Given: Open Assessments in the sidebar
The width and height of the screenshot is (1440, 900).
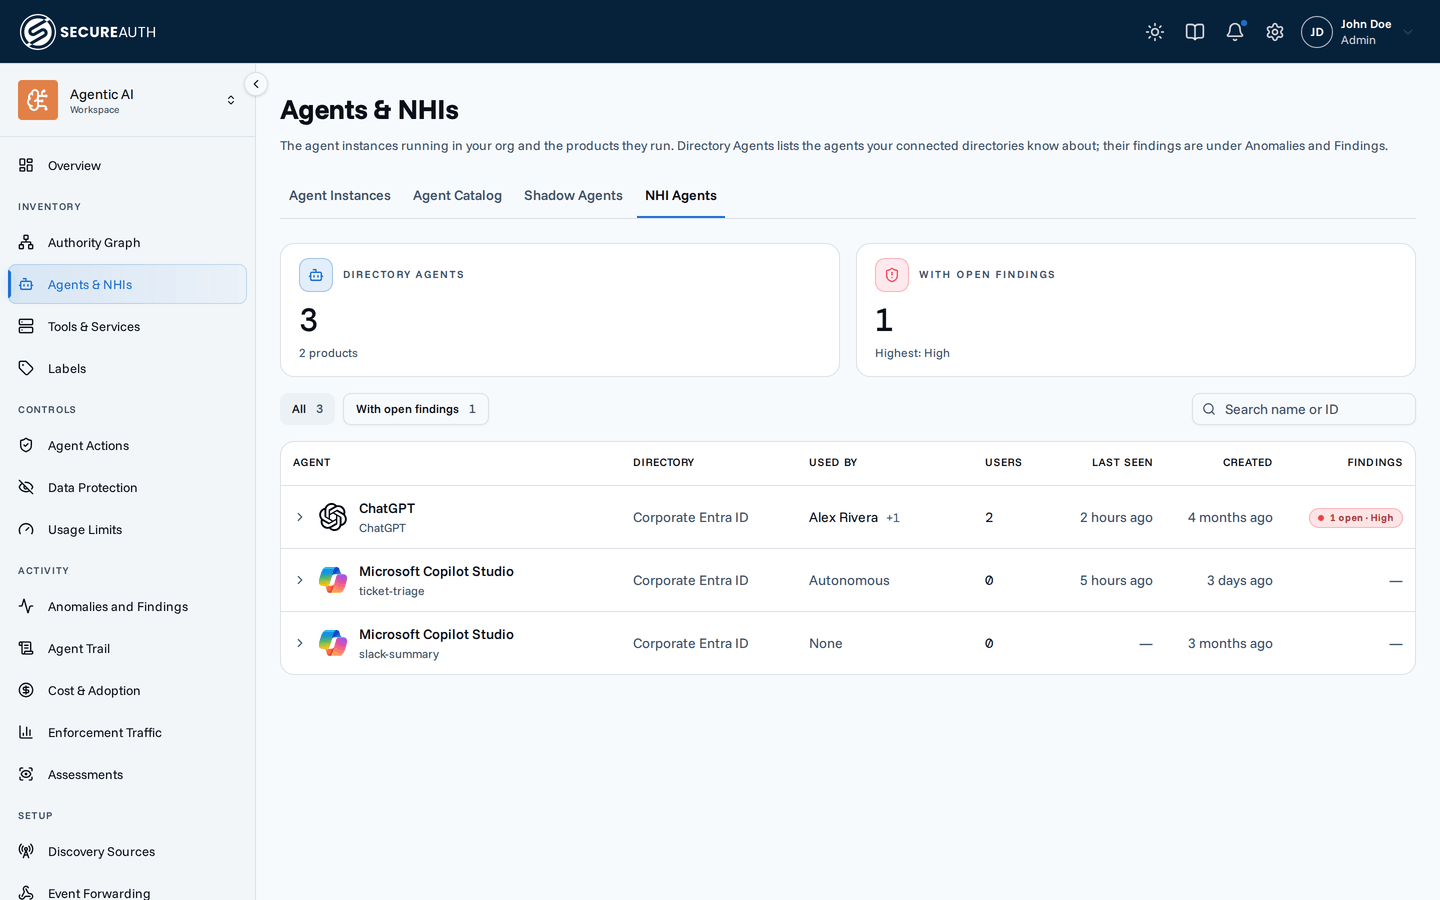Looking at the screenshot, I should [x=127, y=774].
